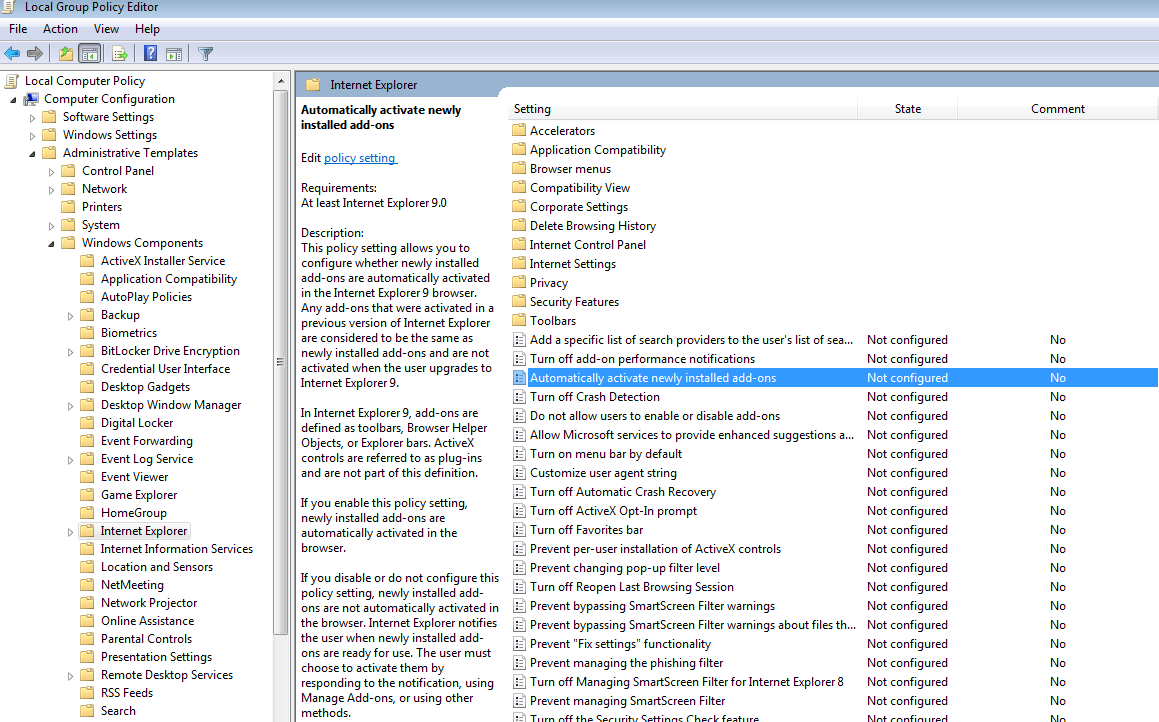Go up one level with folder icon
The width and height of the screenshot is (1159, 722).
(x=66, y=53)
